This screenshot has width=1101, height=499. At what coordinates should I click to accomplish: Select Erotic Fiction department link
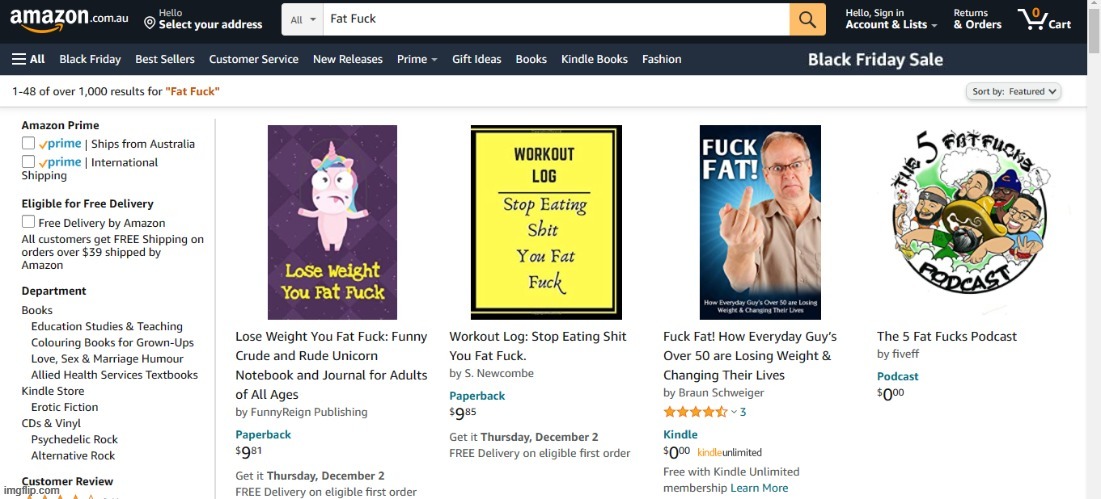coord(65,407)
